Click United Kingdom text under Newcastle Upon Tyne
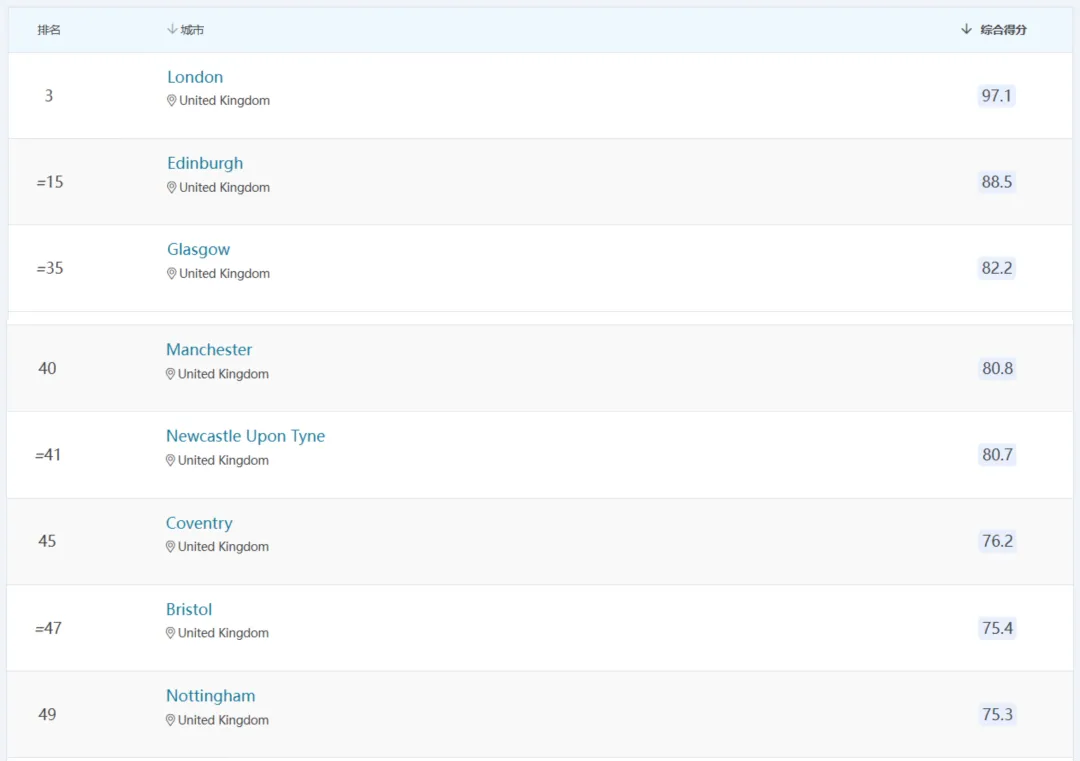This screenshot has height=761, width=1080. (223, 460)
